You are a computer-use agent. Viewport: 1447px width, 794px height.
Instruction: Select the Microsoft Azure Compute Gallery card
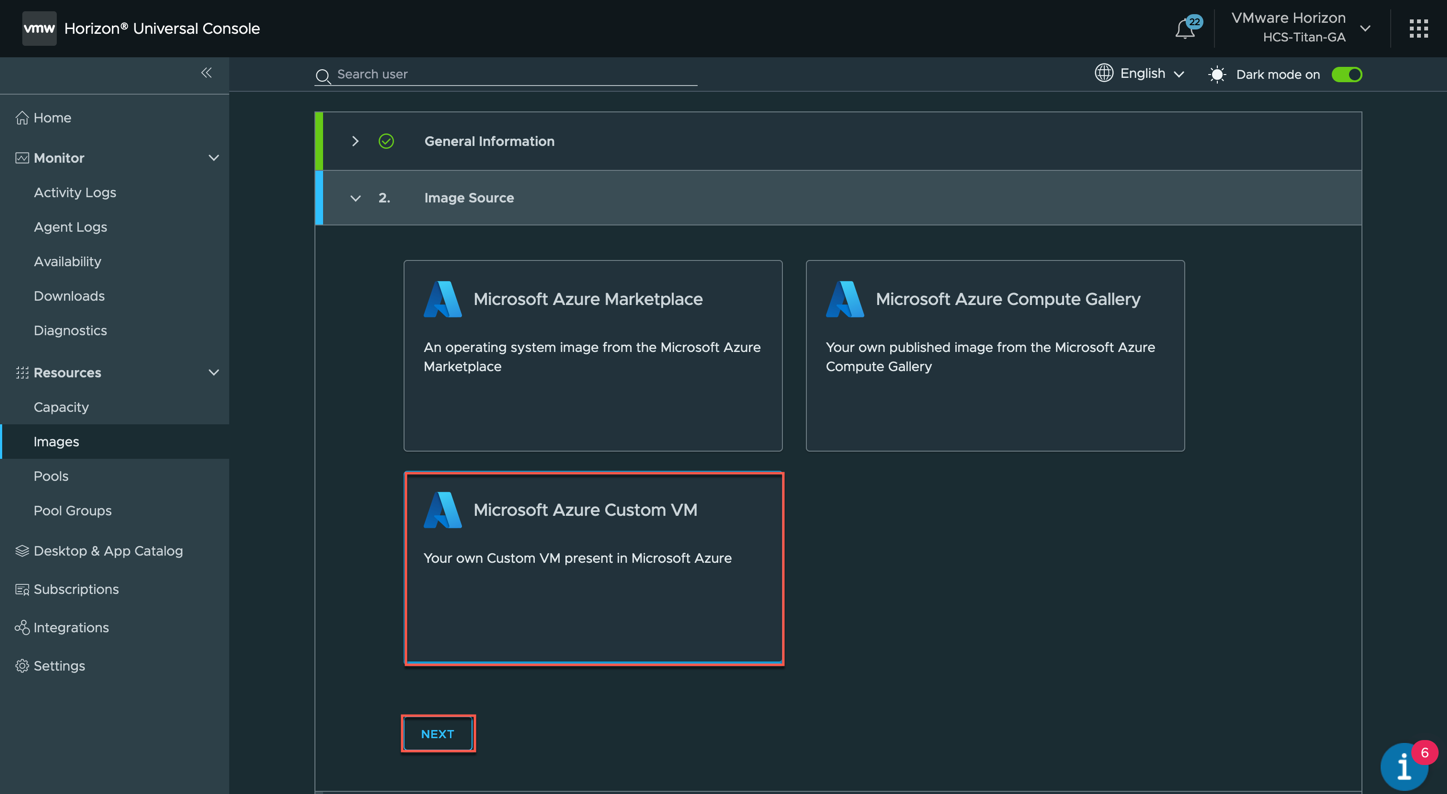coord(995,356)
